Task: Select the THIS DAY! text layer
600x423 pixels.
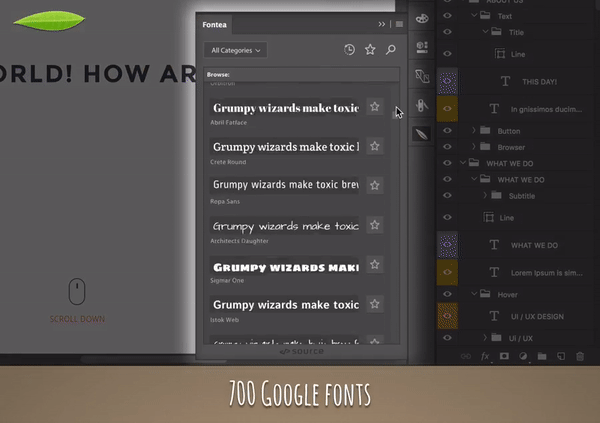Action: (540, 82)
